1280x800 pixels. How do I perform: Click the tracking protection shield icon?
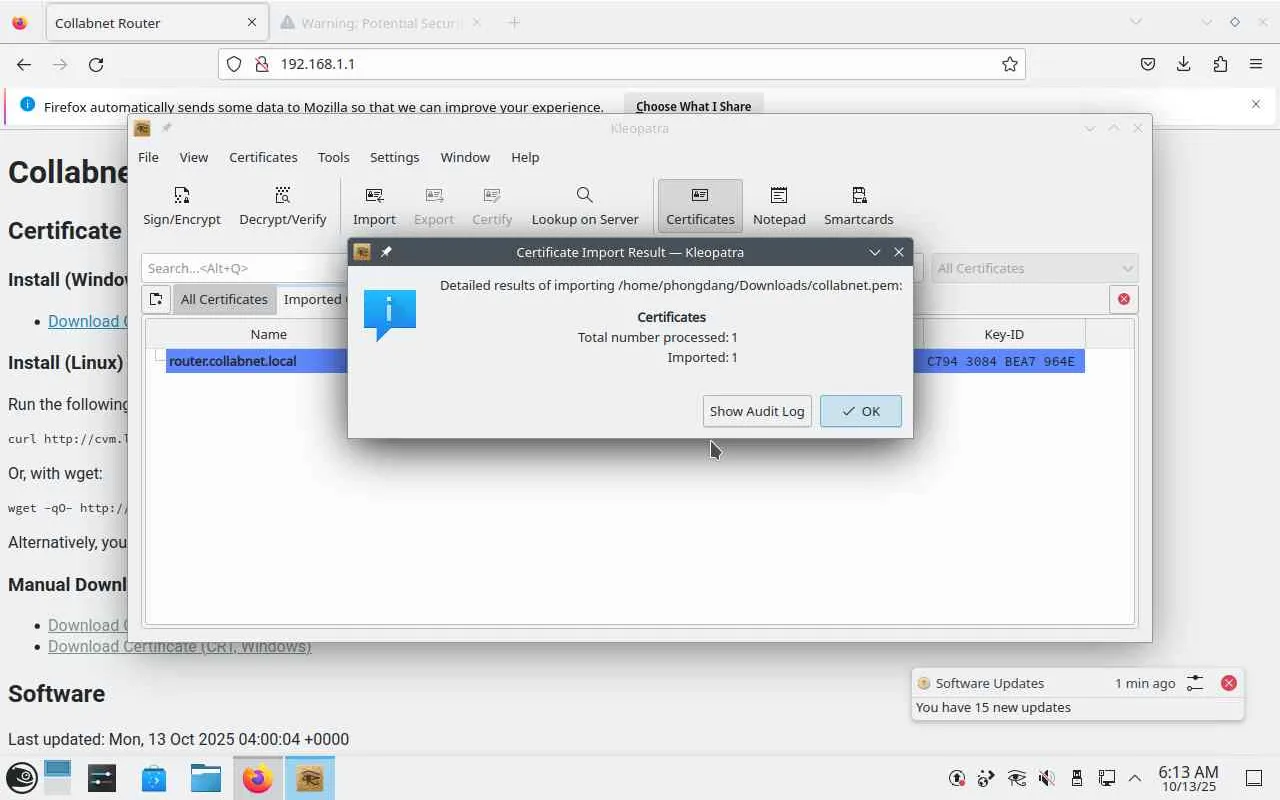click(234, 64)
